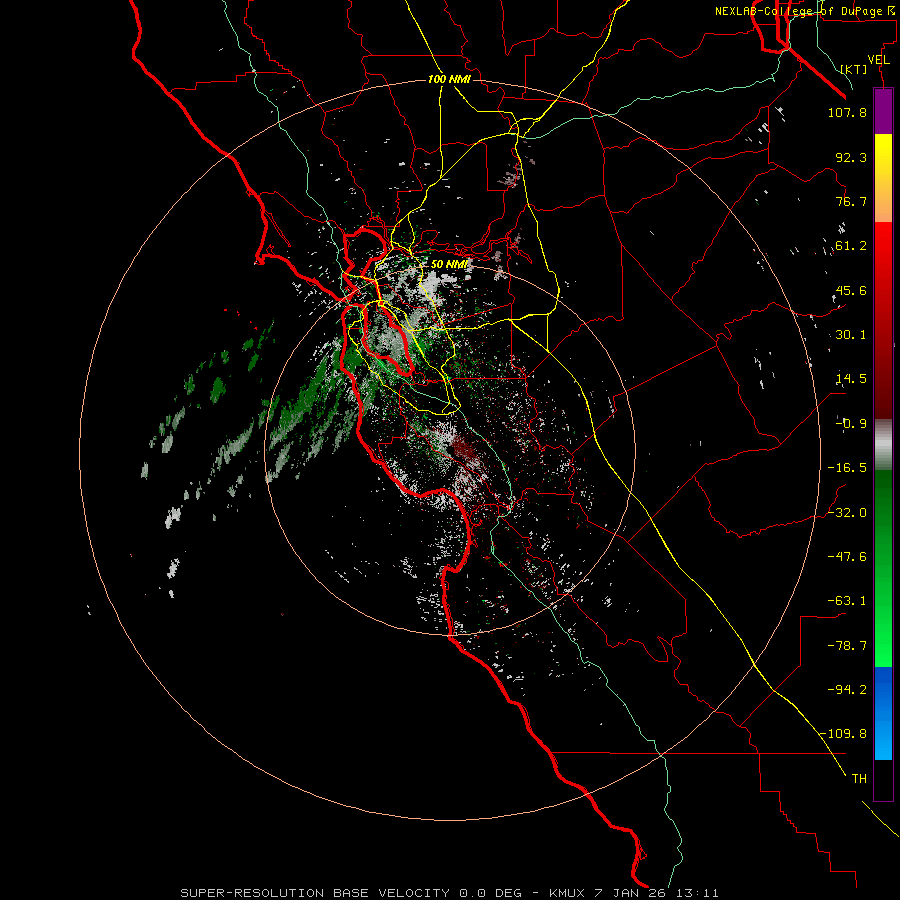The height and width of the screenshot is (900, 900).
Task: Click the VEL legend title
Action: click(879, 60)
